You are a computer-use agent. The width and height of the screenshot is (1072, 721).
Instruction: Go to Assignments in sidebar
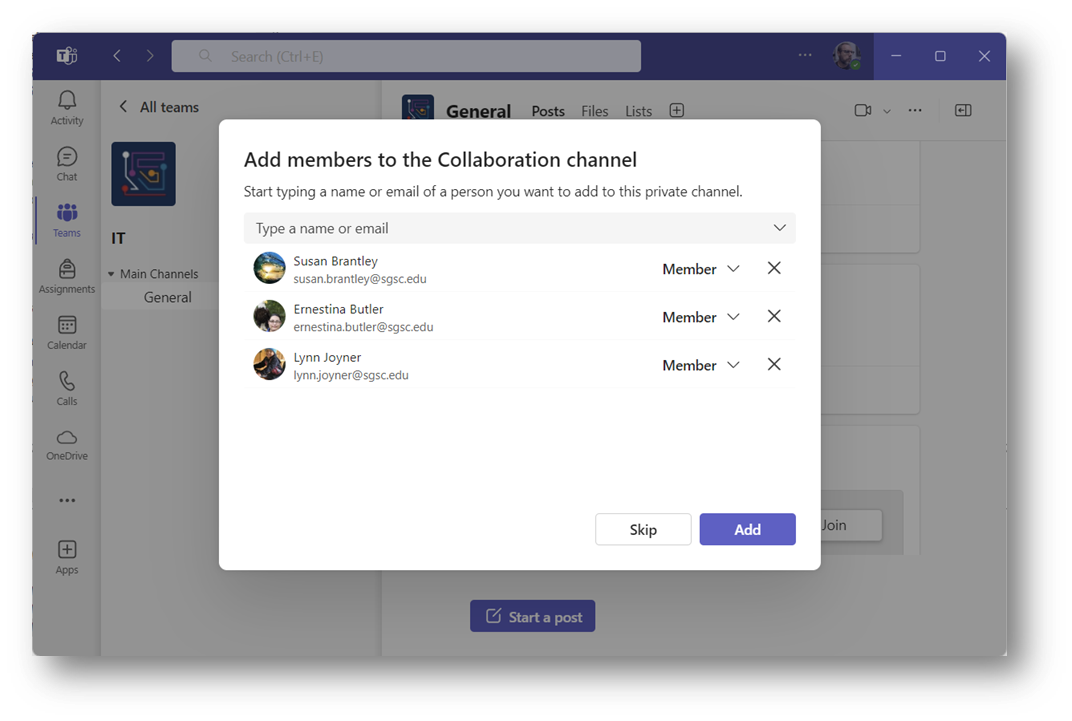[x=67, y=275]
